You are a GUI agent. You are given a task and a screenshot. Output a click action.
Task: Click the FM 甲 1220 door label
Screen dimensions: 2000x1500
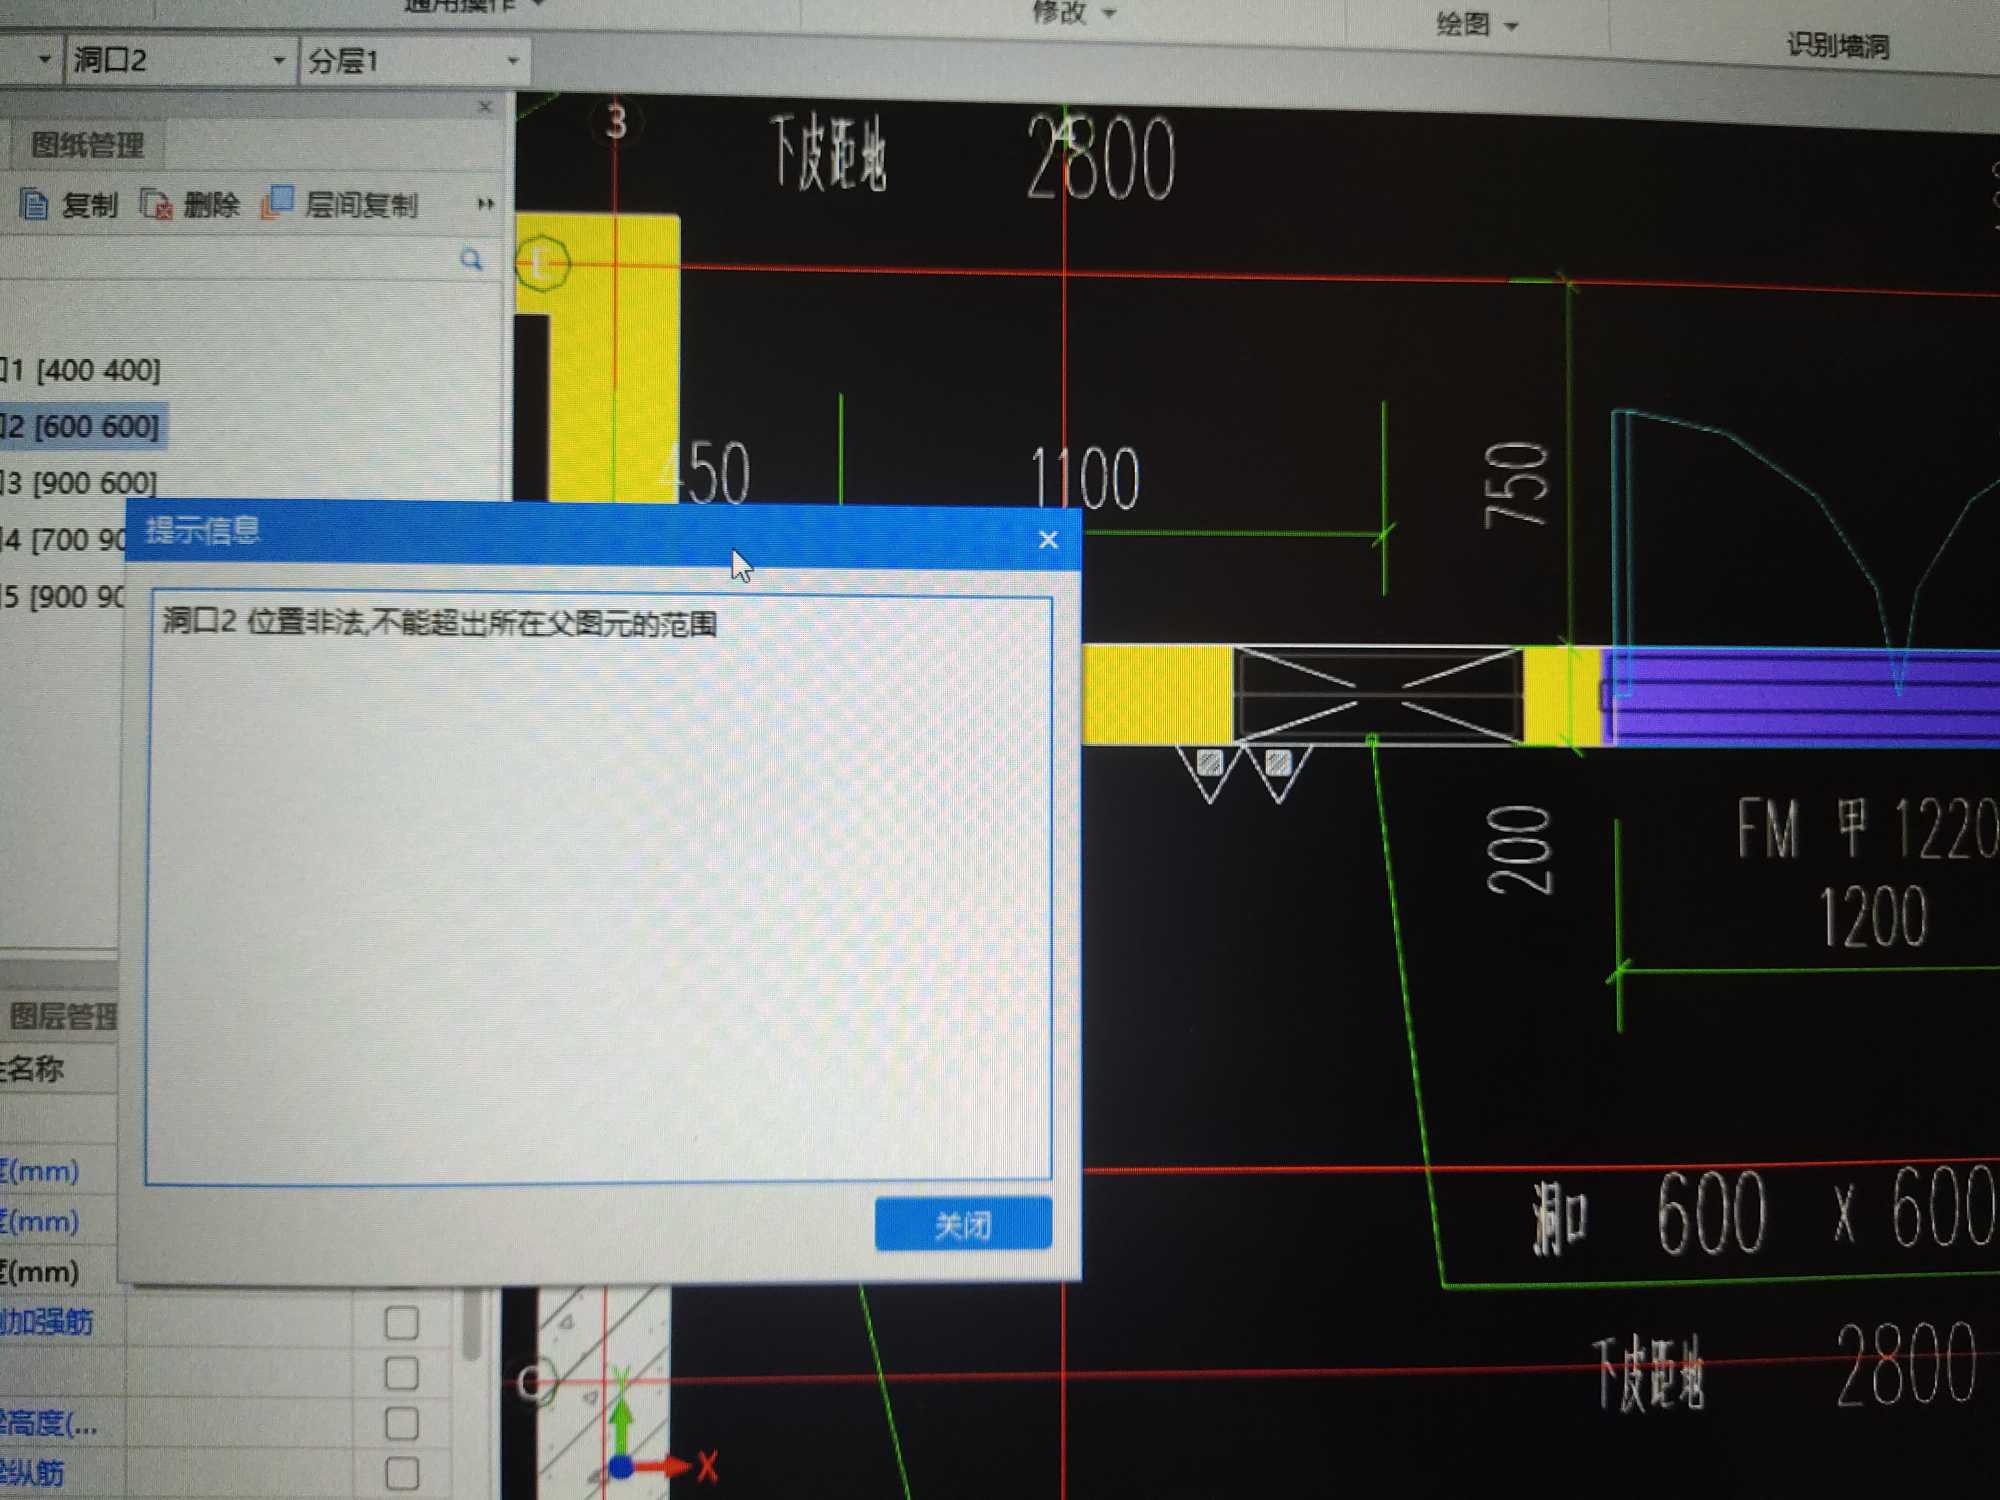(1866, 829)
